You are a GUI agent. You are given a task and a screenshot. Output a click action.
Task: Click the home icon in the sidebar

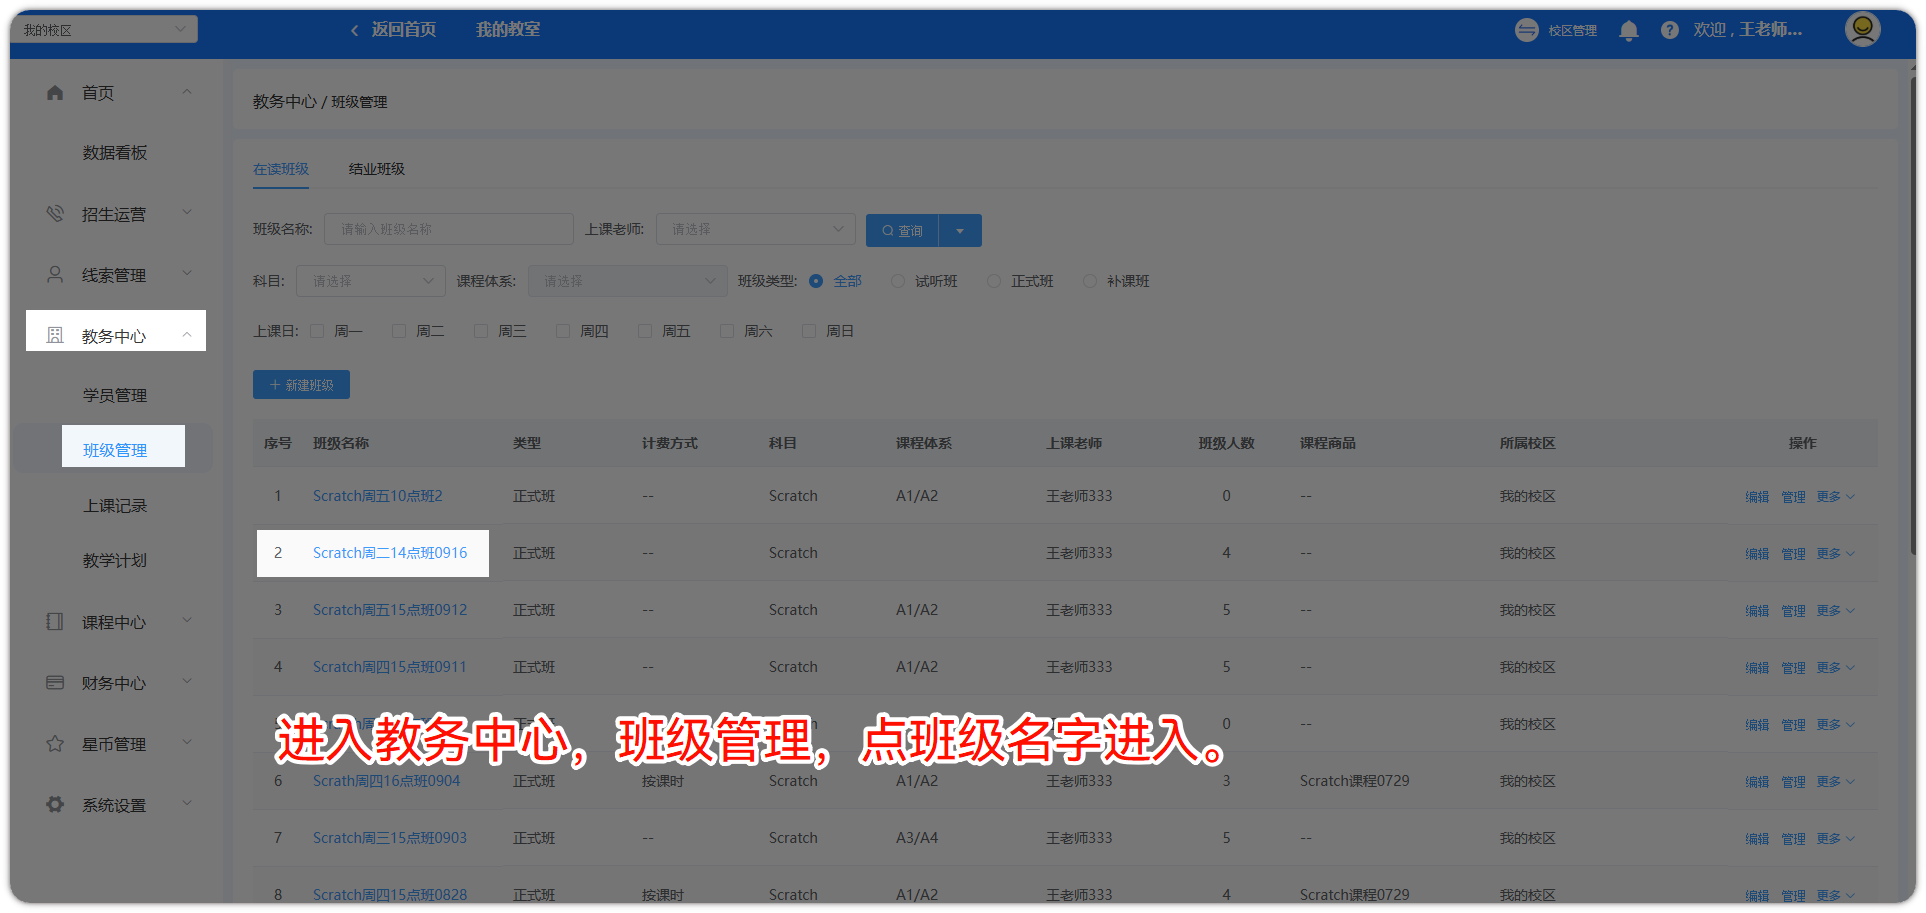(55, 93)
